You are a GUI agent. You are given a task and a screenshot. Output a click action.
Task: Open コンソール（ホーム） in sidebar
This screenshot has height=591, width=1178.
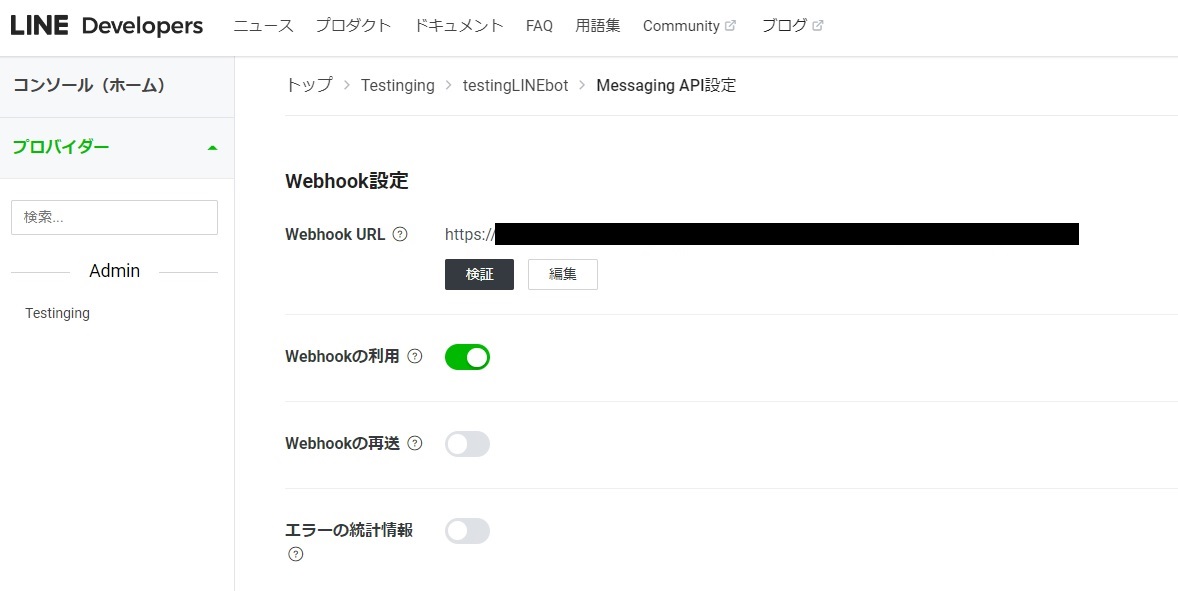pos(89,86)
